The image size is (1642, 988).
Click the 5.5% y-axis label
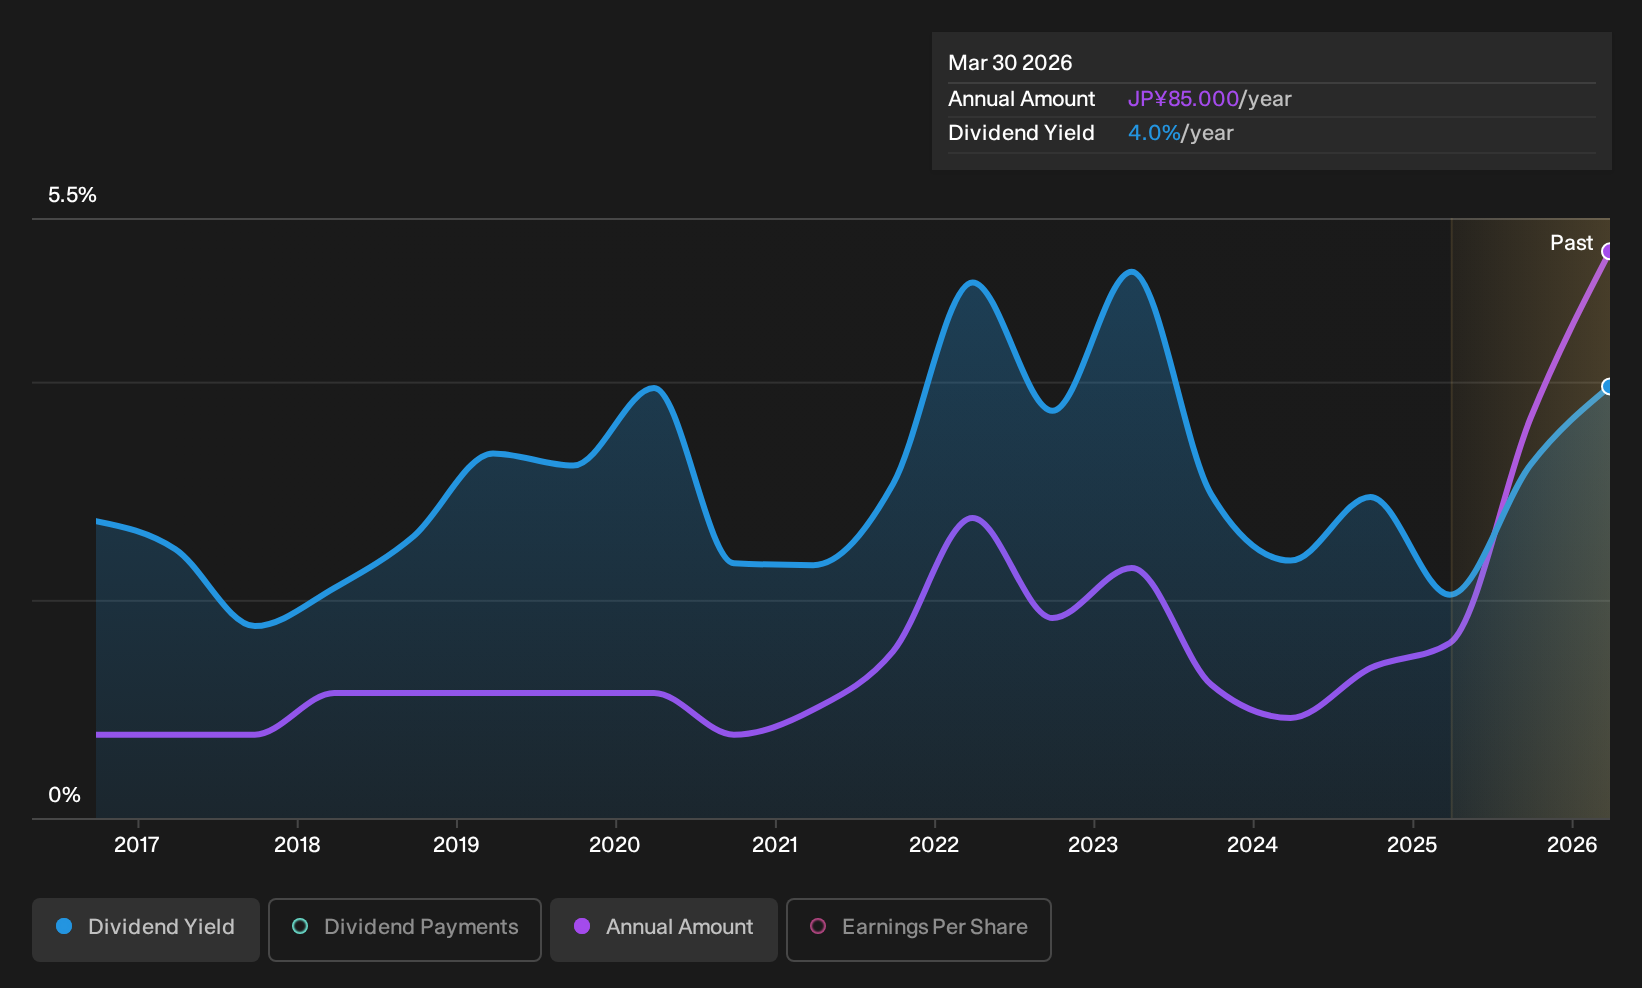tap(72, 195)
